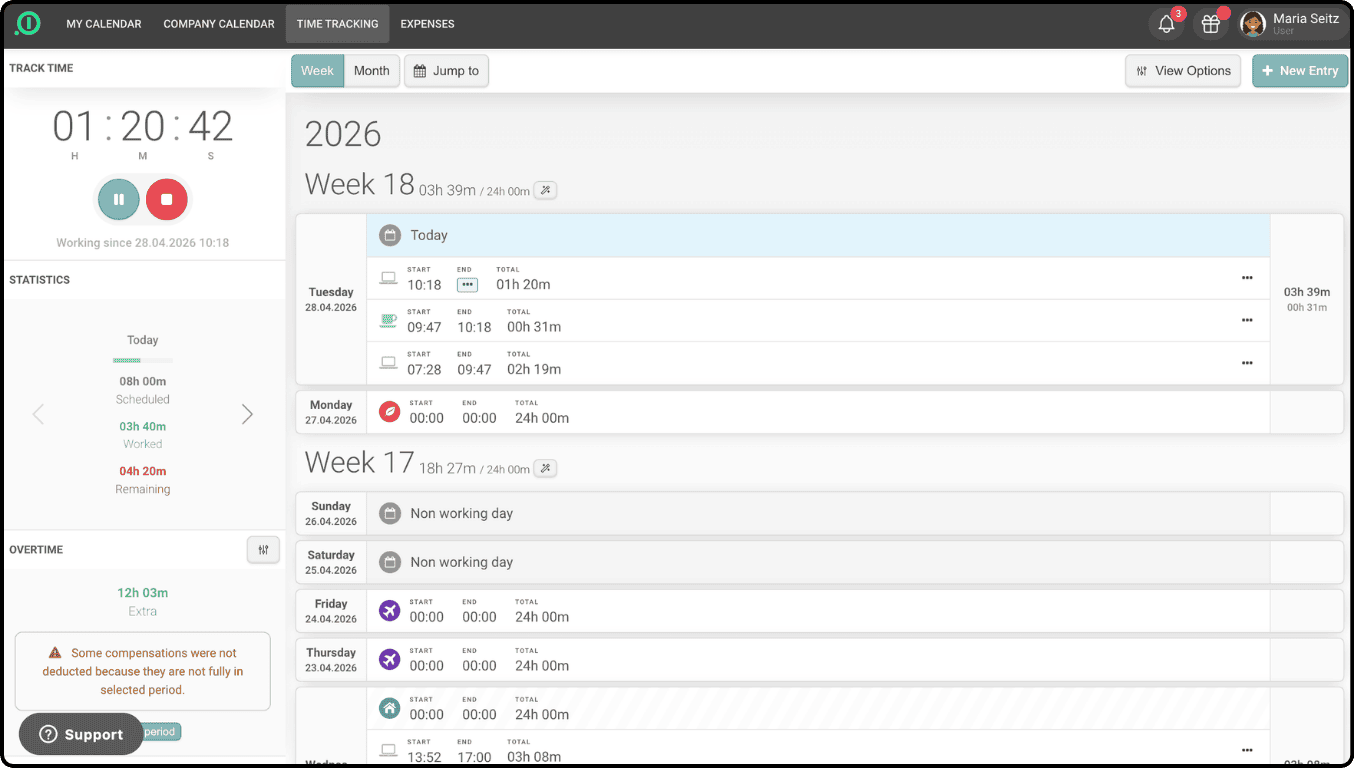Screen dimensions: 1366x768
Task: Open options menu for the 10:18 entry
Action: (x=1247, y=278)
